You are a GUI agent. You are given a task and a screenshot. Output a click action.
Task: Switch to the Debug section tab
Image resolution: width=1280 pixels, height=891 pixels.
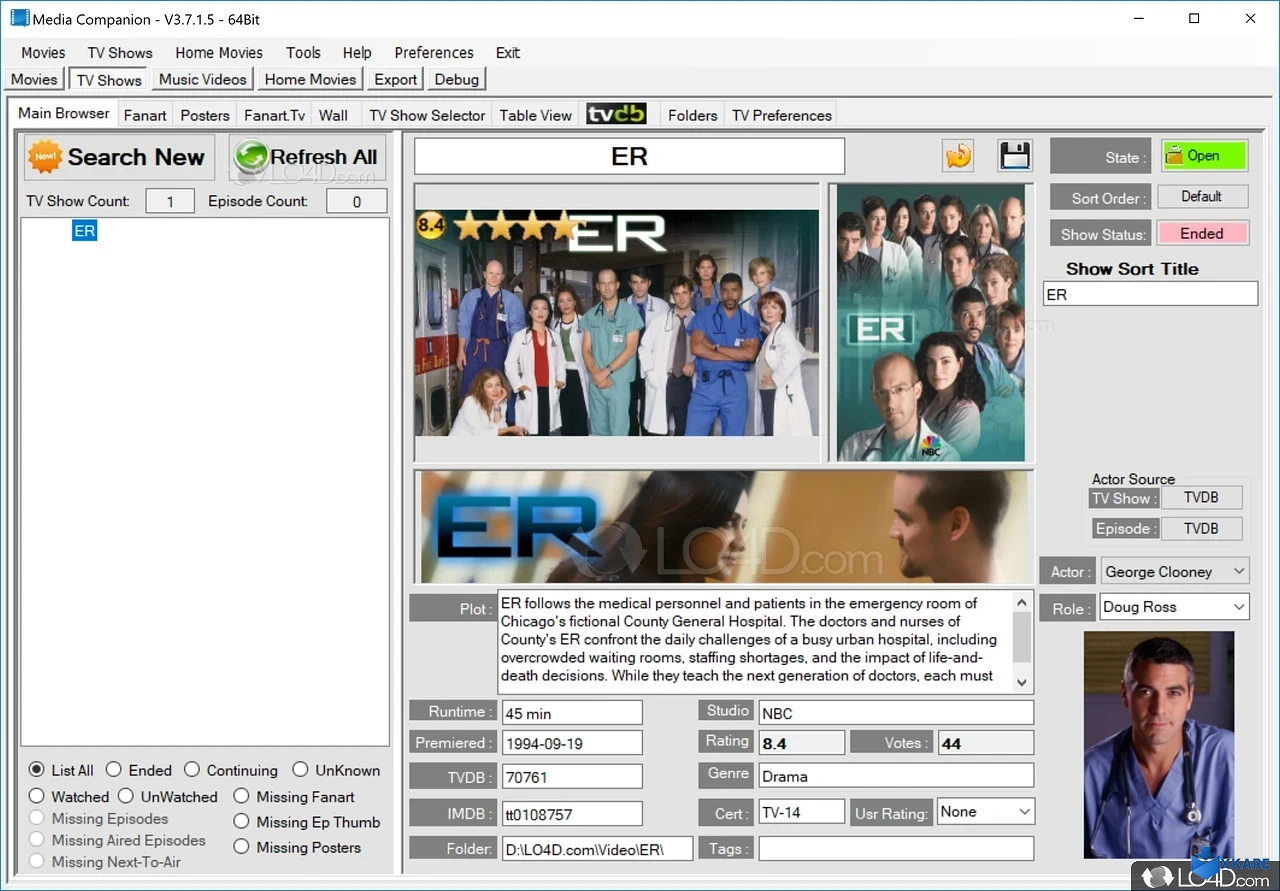click(x=457, y=79)
